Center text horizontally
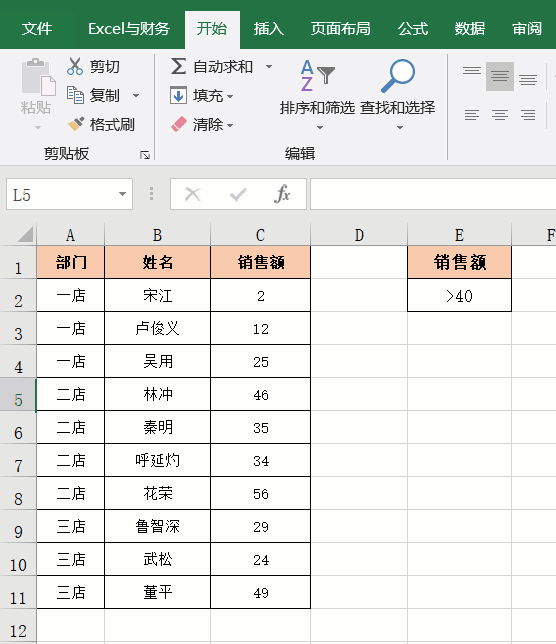The width and height of the screenshot is (556, 644). 500,115
